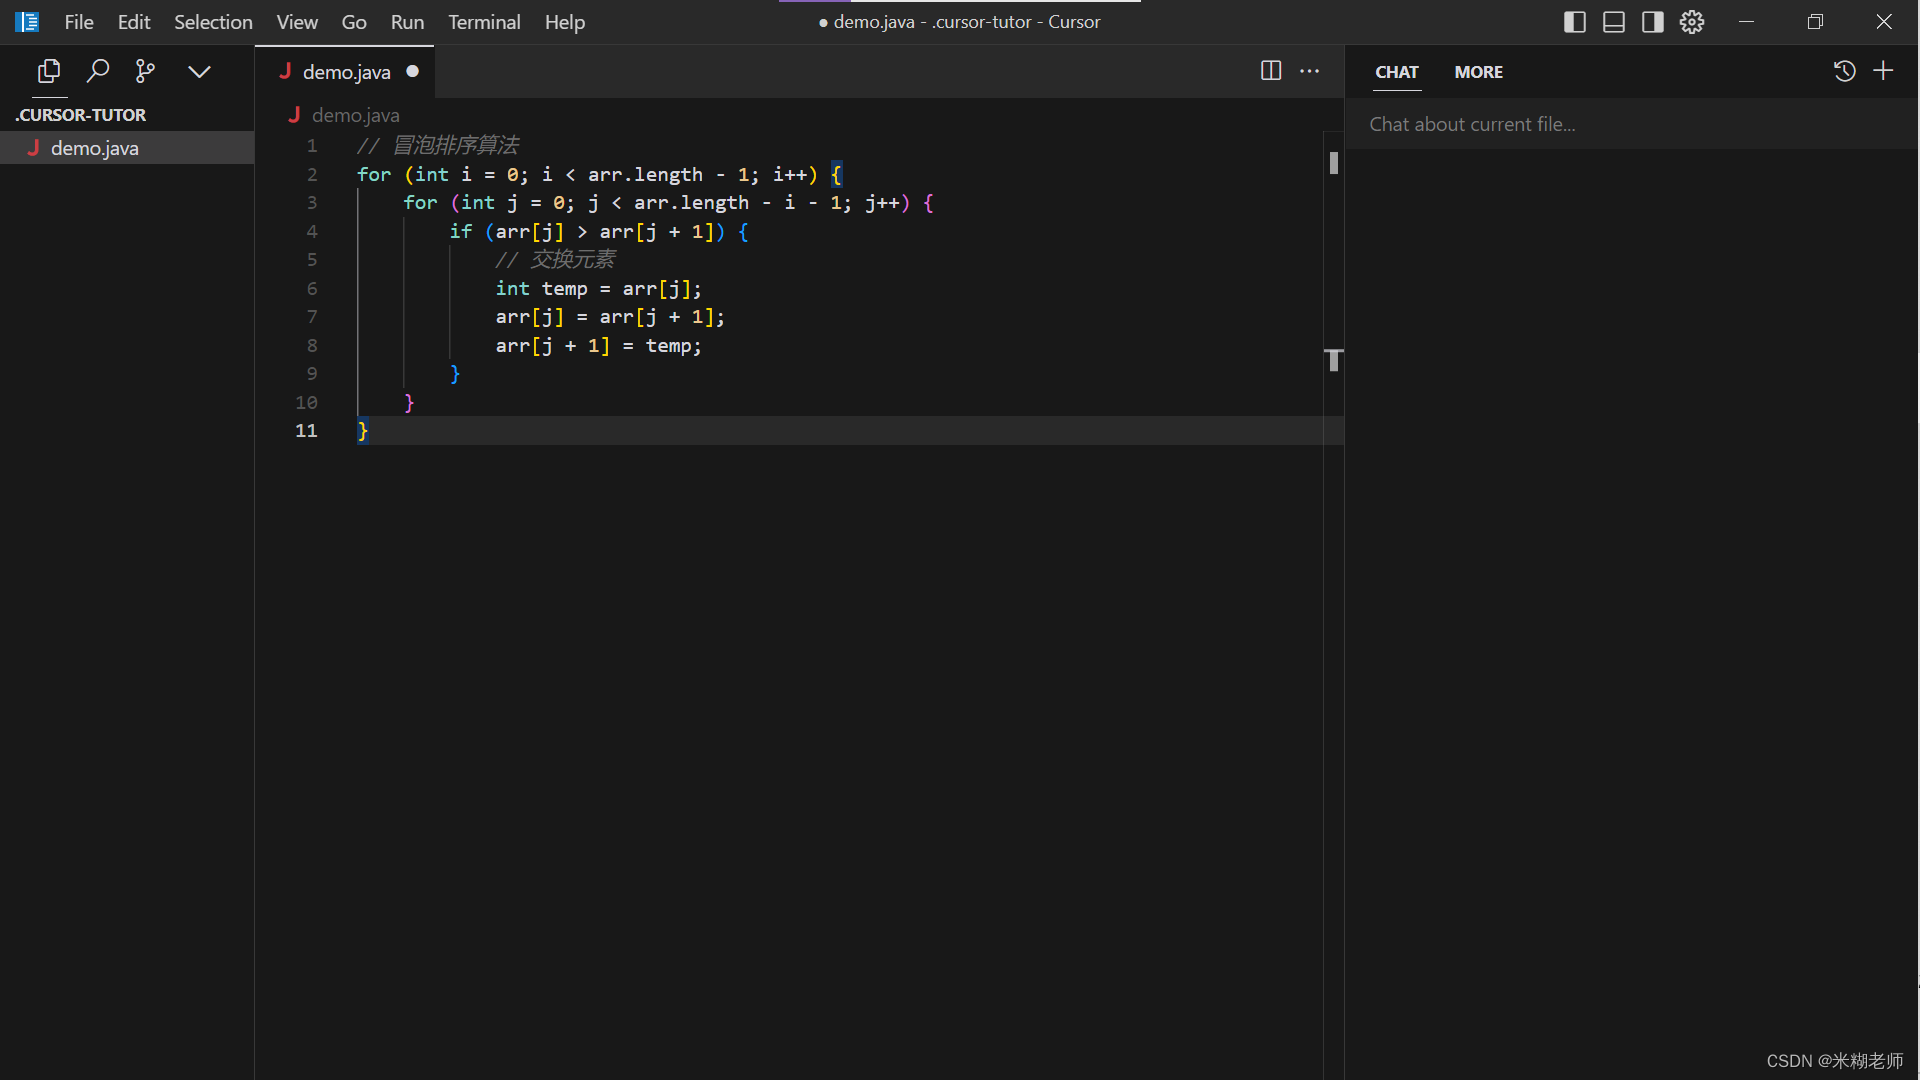Open the Search magnifier icon
This screenshot has height=1080, width=1920.
(x=97, y=71)
